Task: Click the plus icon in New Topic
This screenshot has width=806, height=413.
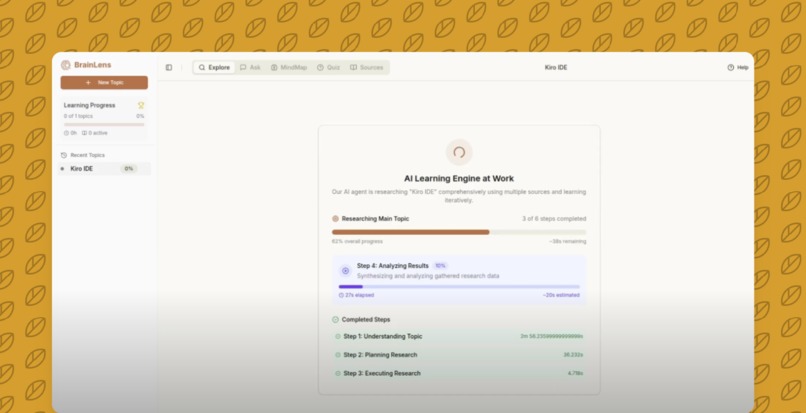Action: click(88, 82)
